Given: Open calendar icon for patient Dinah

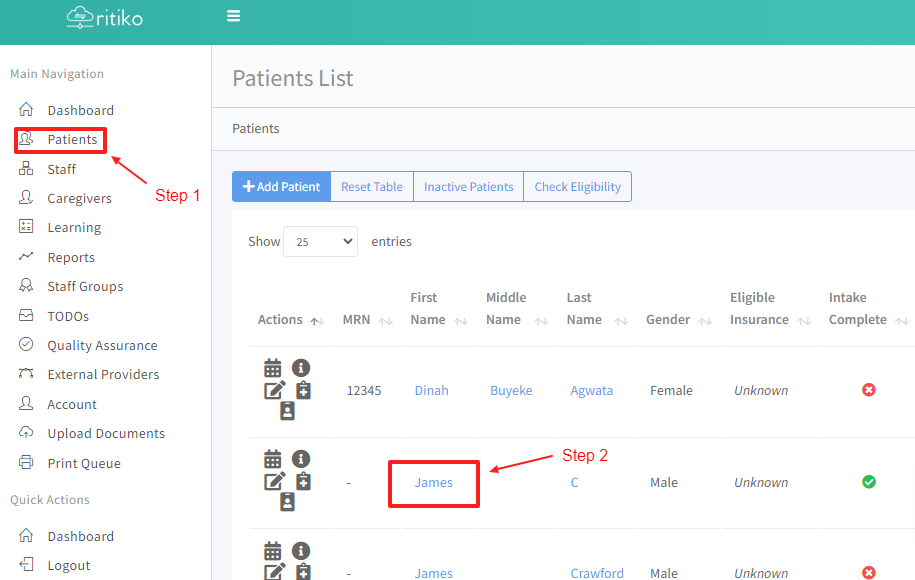Looking at the screenshot, I should (x=273, y=368).
